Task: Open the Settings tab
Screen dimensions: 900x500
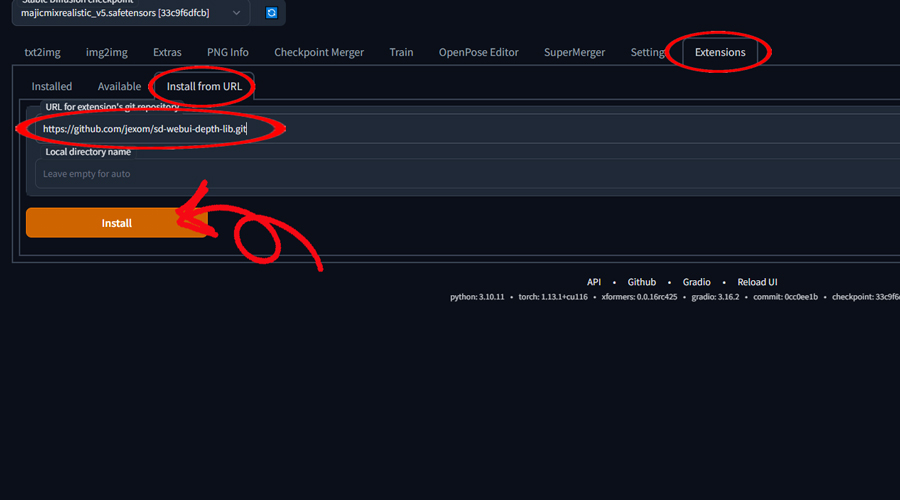Action: (647, 52)
